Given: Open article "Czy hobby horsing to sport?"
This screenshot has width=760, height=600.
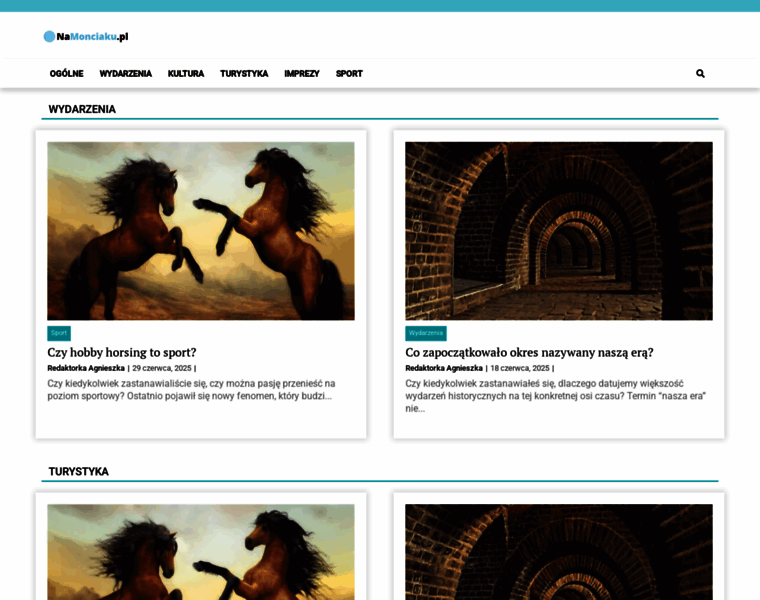Looking at the screenshot, I should pos(122,352).
